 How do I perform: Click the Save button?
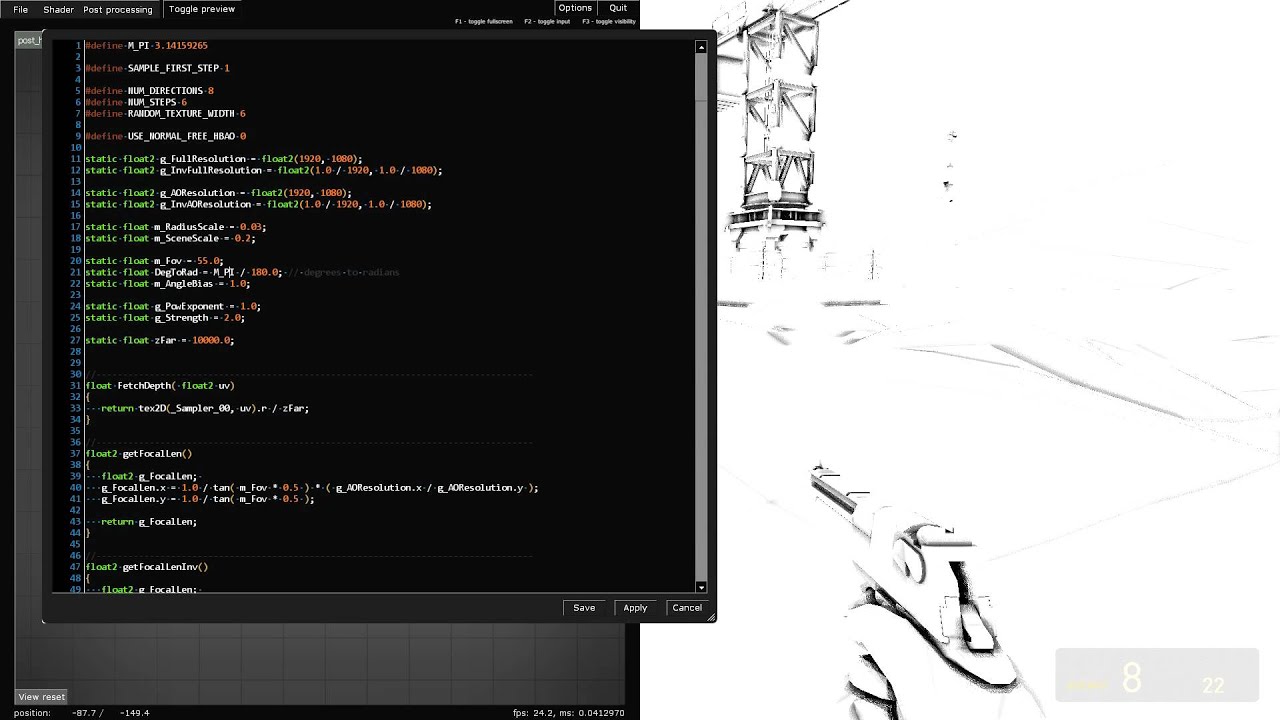coord(584,608)
